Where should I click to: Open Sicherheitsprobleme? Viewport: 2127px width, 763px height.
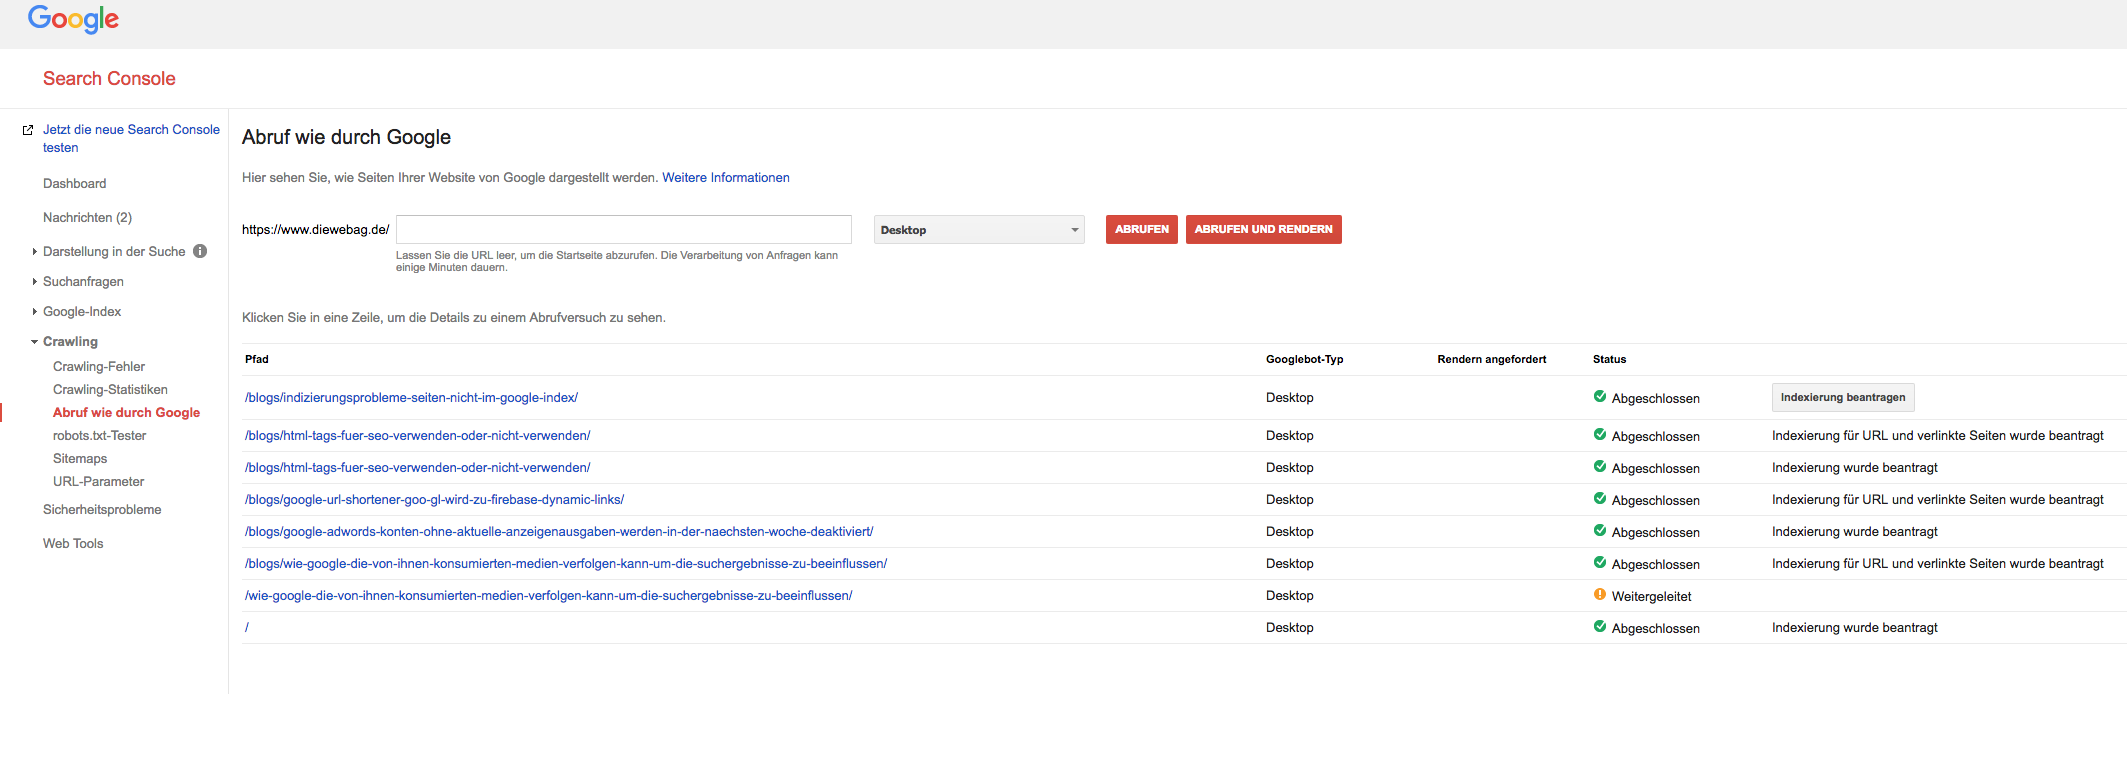[x=102, y=509]
